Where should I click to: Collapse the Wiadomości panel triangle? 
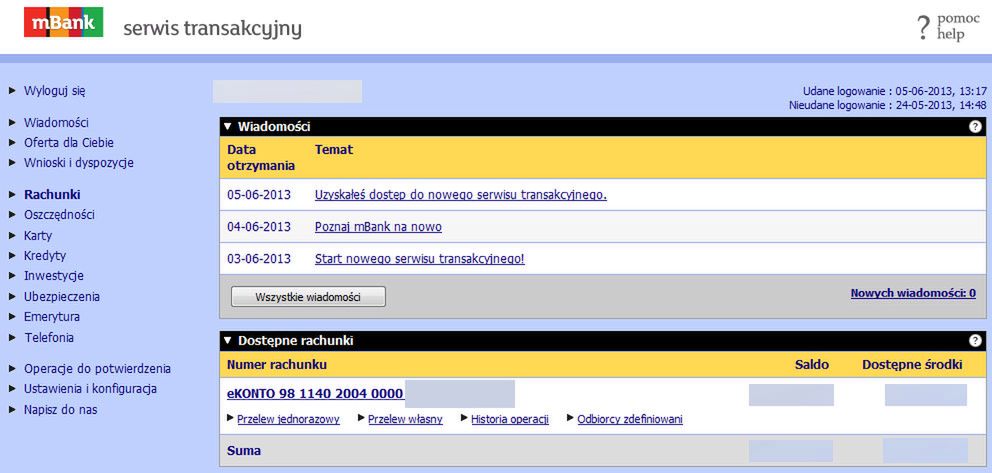pyautogui.click(x=228, y=126)
